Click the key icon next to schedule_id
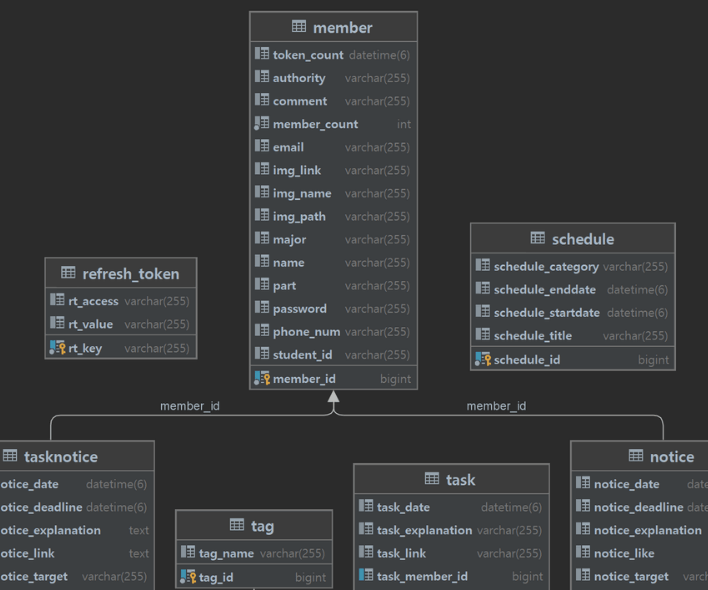Viewport: 708px width, 590px height. pos(482,359)
